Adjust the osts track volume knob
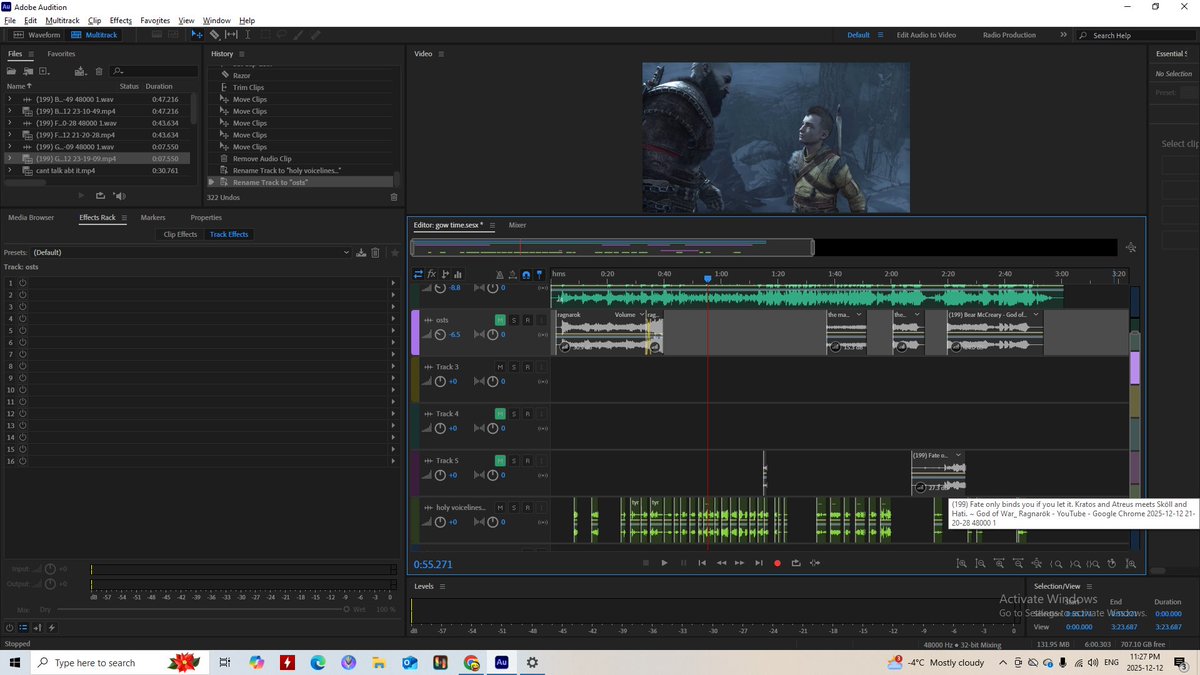This screenshot has height=675, width=1200. click(439, 335)
